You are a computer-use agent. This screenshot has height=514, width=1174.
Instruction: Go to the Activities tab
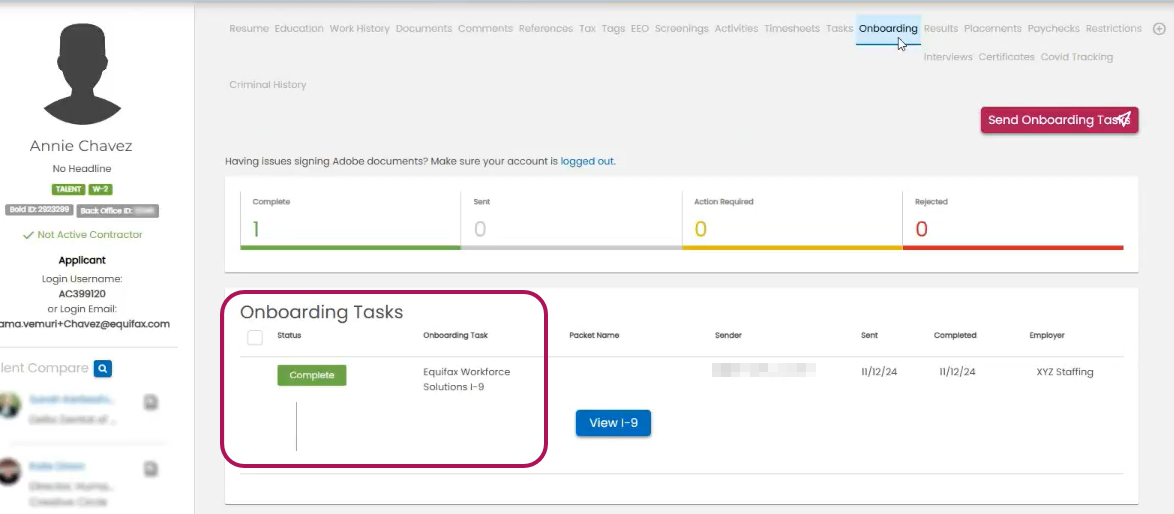(x=736, y=28)
